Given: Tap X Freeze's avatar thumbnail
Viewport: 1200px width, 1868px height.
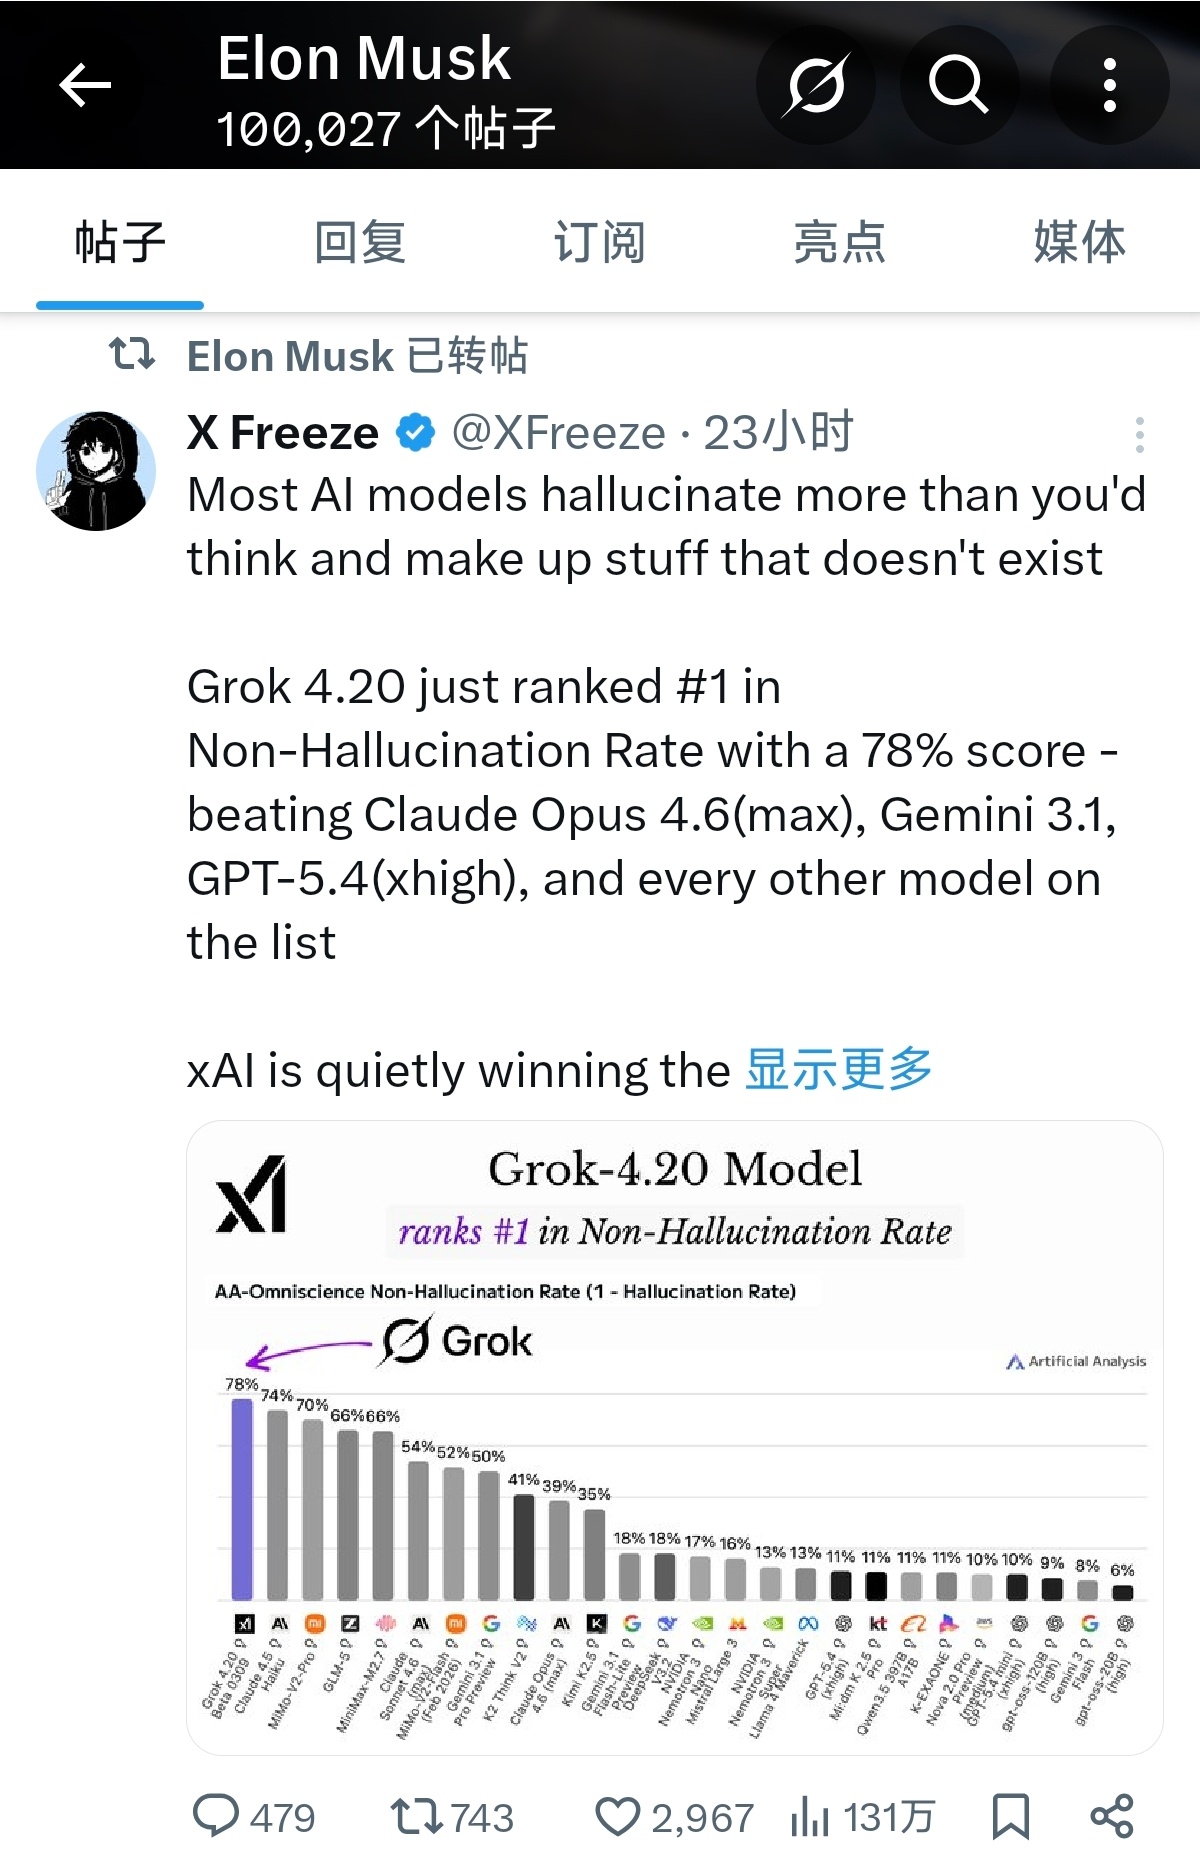Looking at the screenshot, I should click(x=97, y=466).
